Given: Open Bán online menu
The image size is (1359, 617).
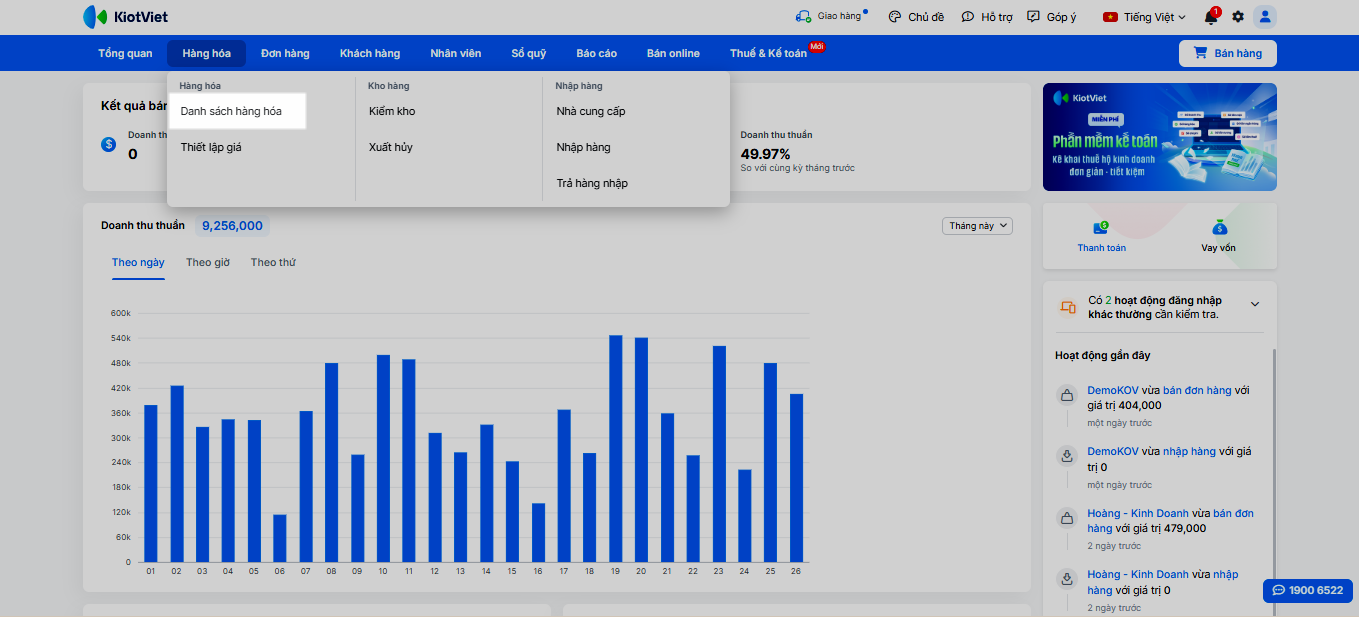Looking at the screenshot, I should [x=673, y=53].
